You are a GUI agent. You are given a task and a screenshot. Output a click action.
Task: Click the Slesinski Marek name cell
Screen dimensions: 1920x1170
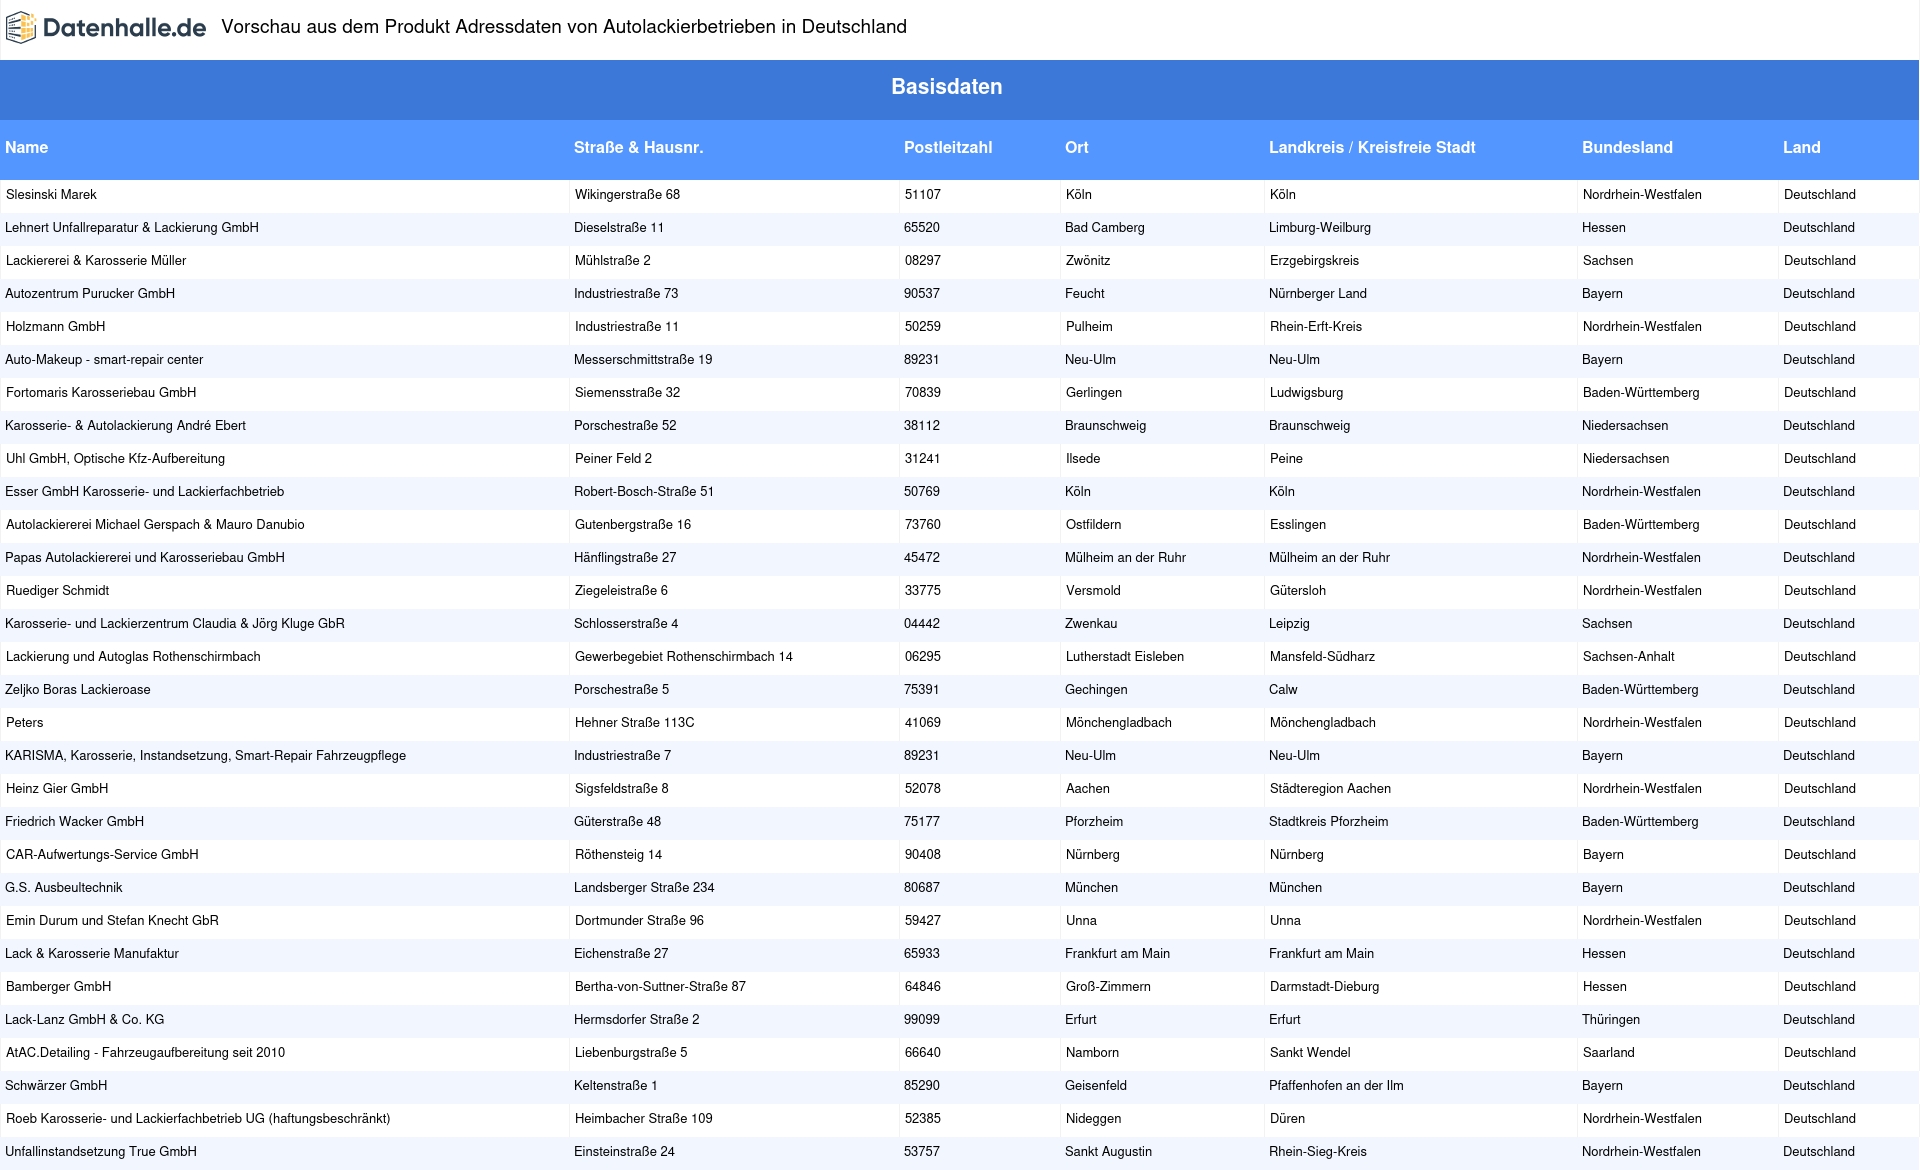51,195
